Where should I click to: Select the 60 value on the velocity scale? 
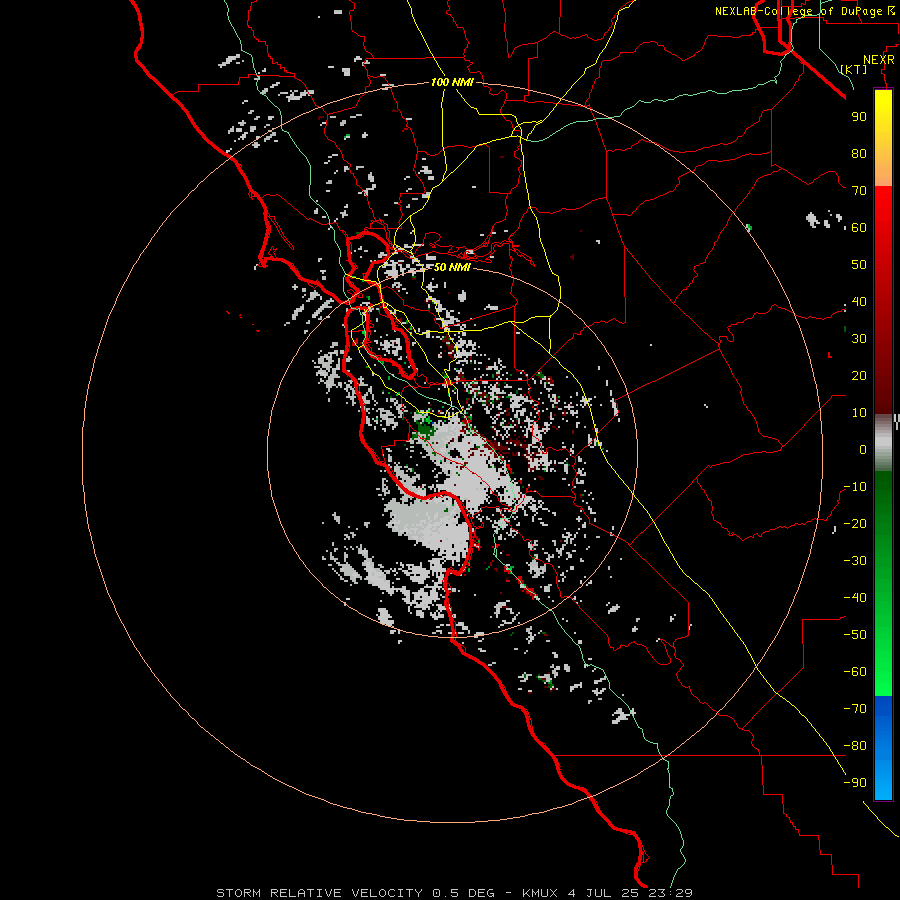click(x=859, y=228)
